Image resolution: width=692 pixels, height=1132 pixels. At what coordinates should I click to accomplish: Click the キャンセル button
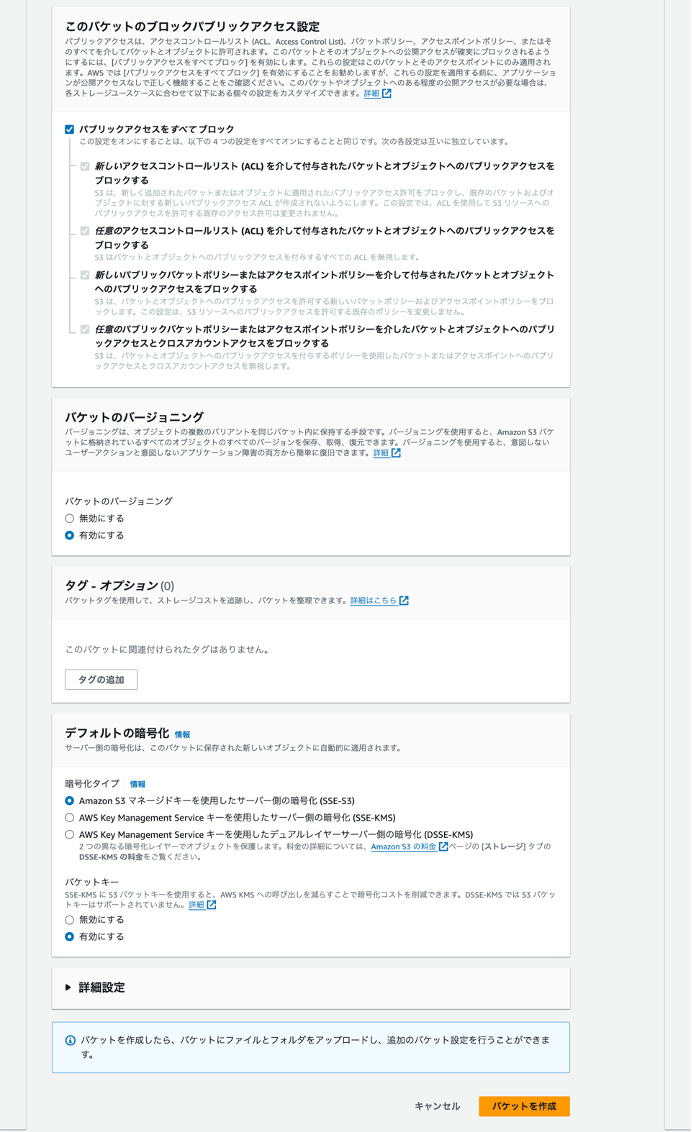(437, 1106)
